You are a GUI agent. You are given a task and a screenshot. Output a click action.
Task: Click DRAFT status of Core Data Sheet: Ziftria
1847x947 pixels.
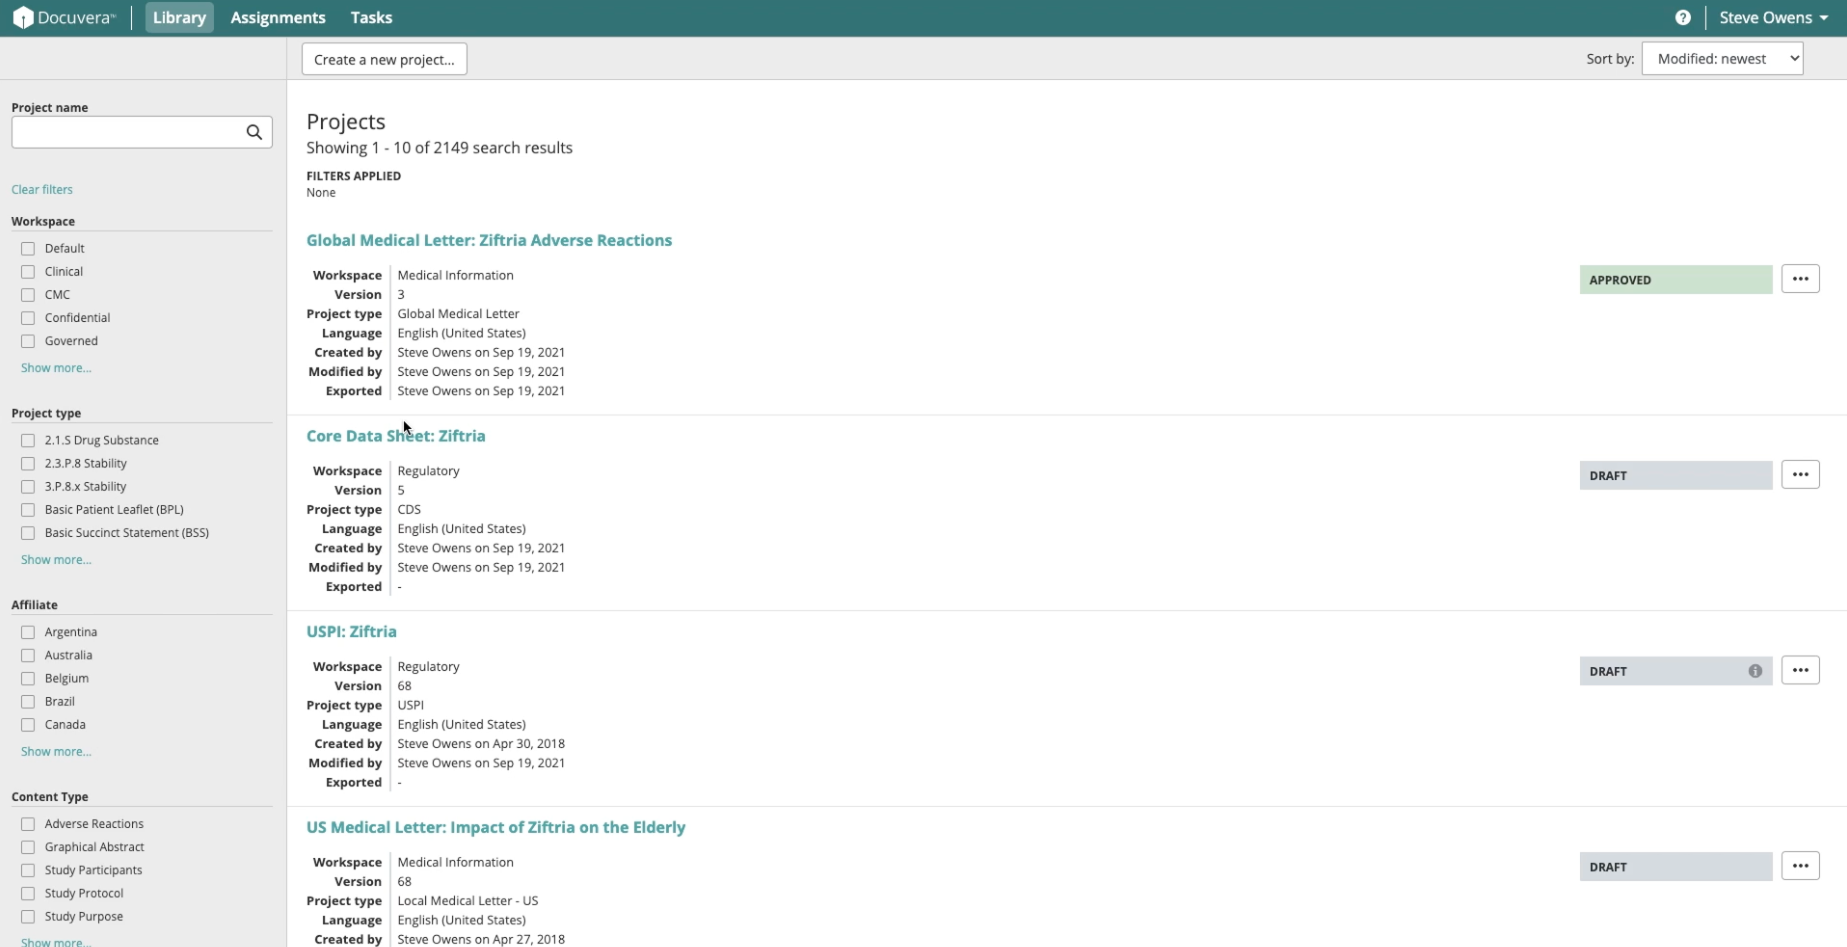pyautogui.click(x=1676, y=475)
